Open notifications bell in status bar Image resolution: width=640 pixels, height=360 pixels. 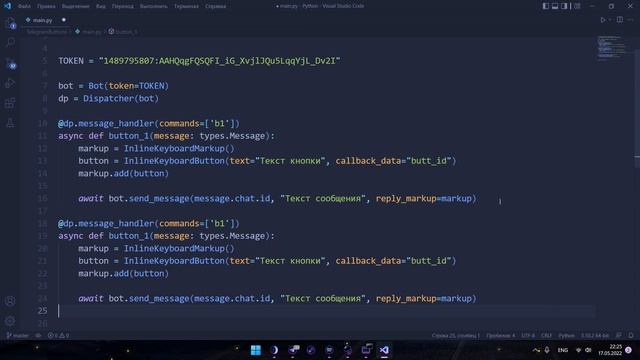tap(631, 336)
